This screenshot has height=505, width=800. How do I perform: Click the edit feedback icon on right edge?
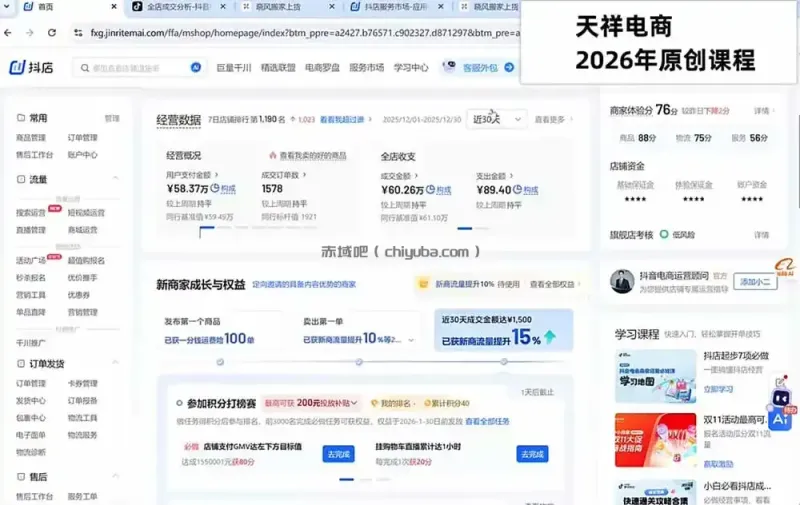click(x=781, y=382)
